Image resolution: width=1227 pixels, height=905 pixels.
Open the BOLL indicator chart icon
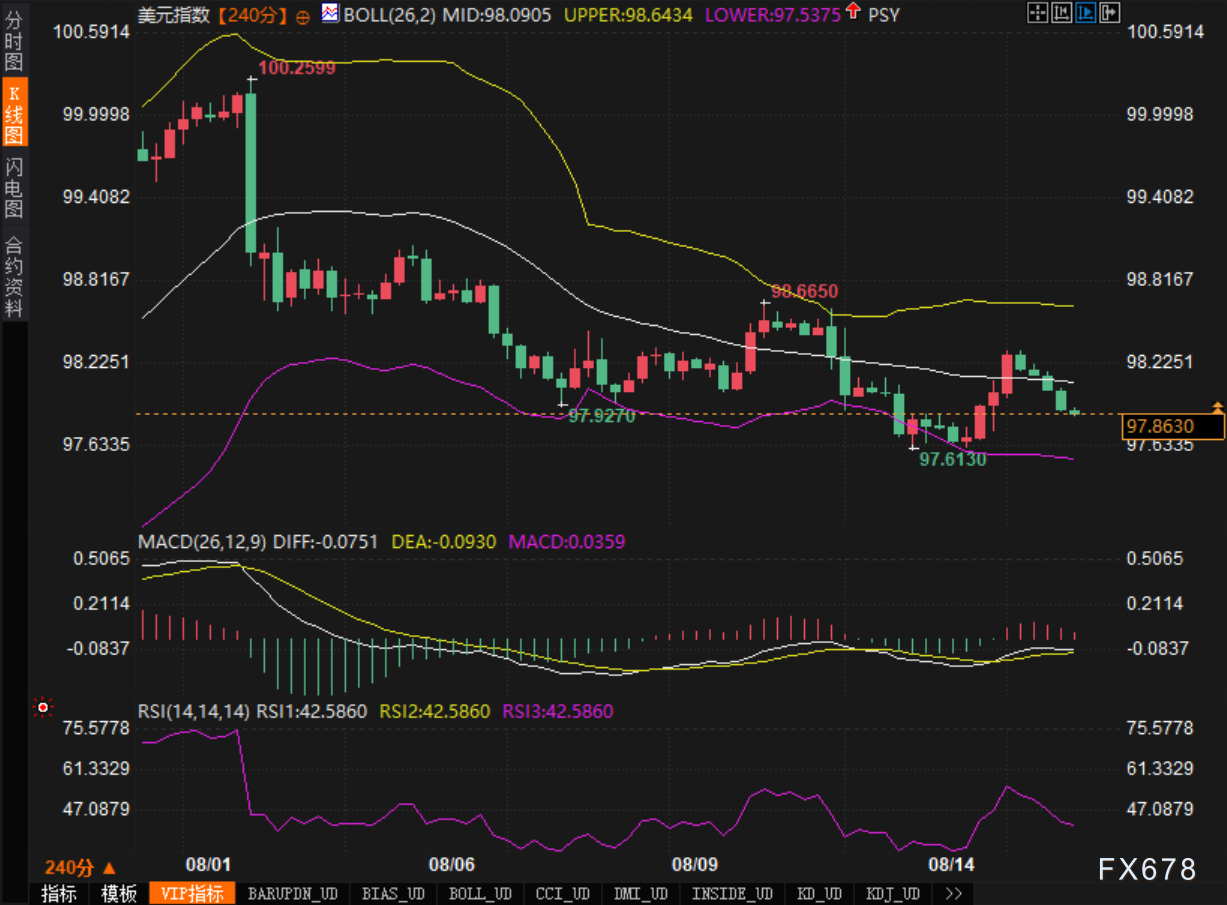tap(329, 13)
